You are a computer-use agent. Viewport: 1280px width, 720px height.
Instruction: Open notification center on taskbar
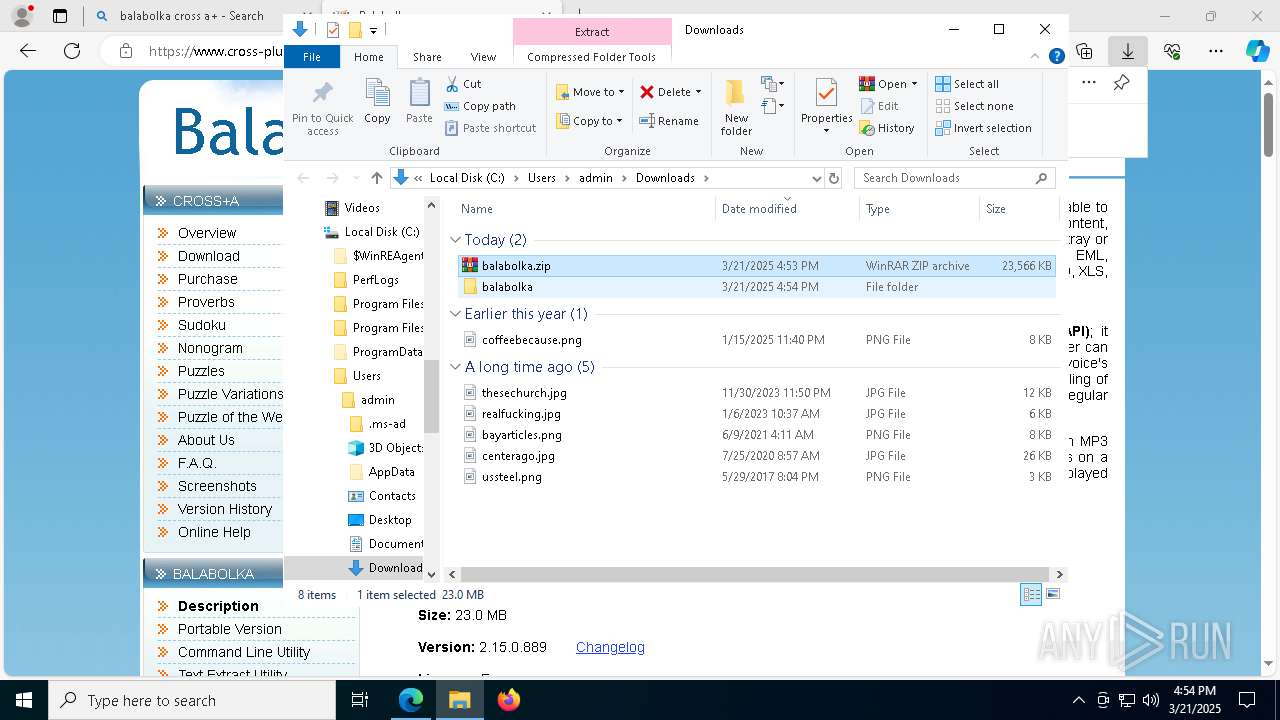coord(1247,700)
